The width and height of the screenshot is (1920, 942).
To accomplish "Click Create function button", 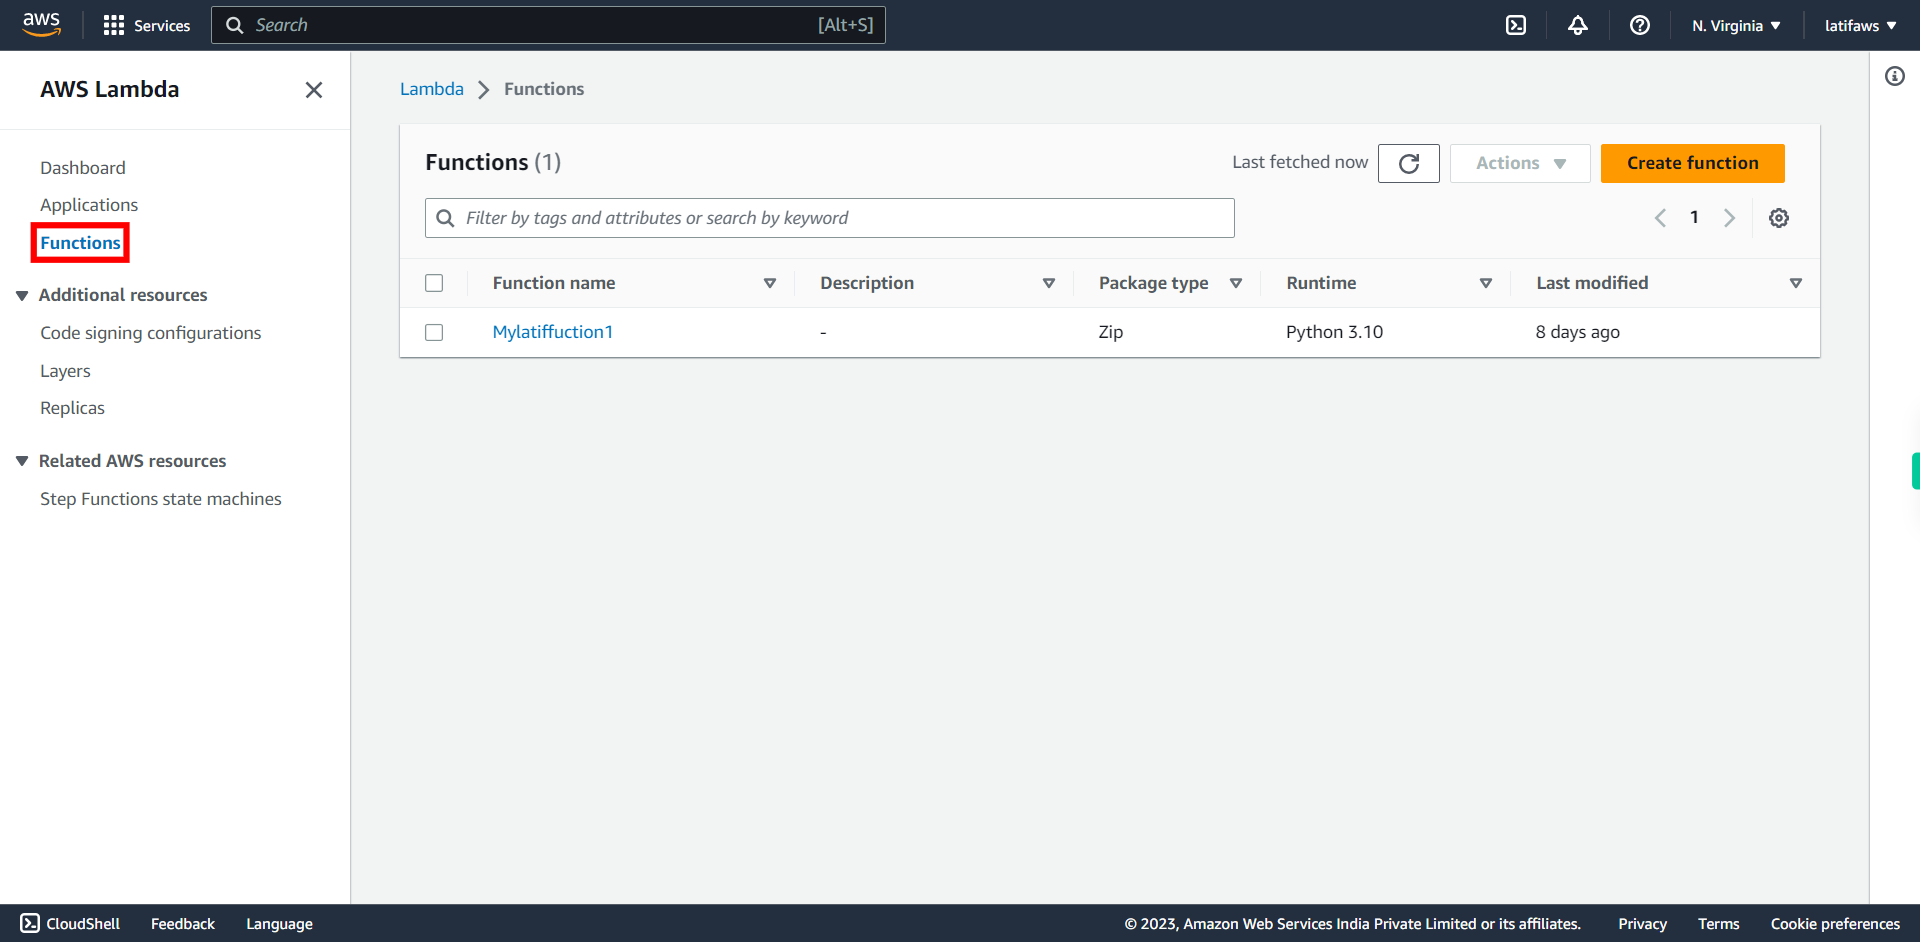I will coord(1692,163).
